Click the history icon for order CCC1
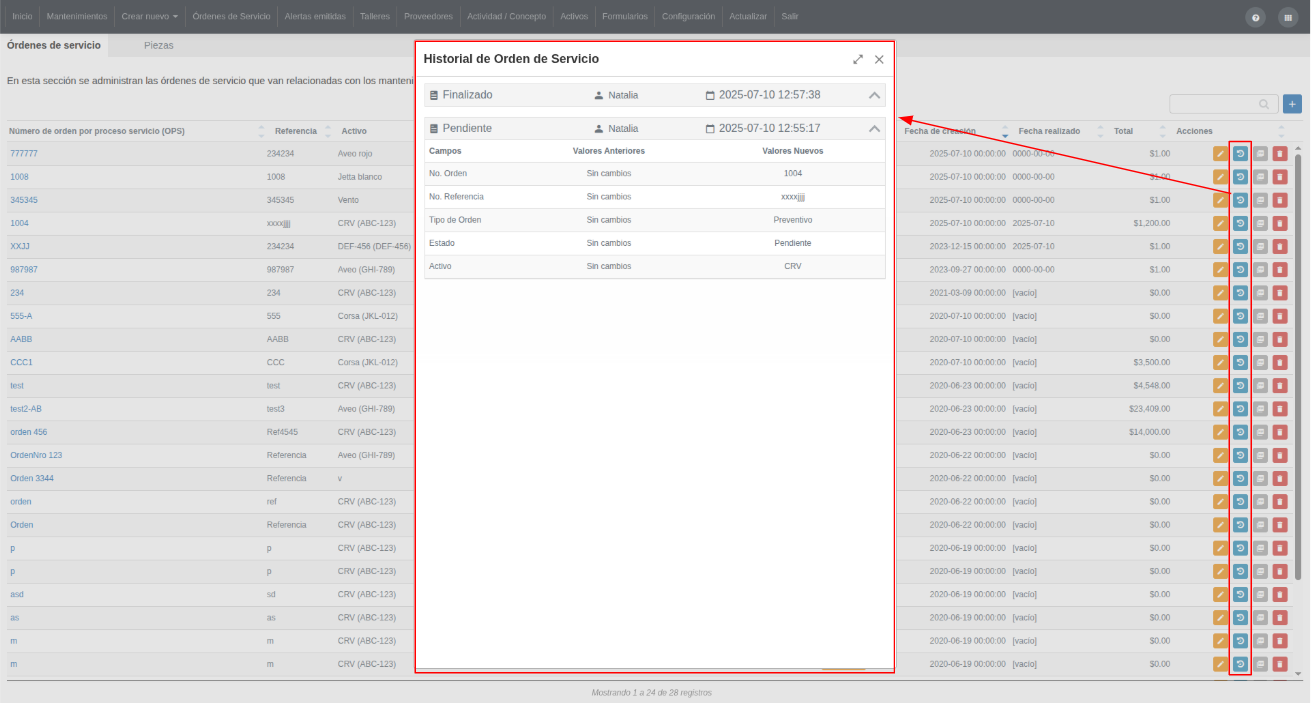Image resolution: width=1311 pixels, height=703 pixels. tap(1240, 362)
